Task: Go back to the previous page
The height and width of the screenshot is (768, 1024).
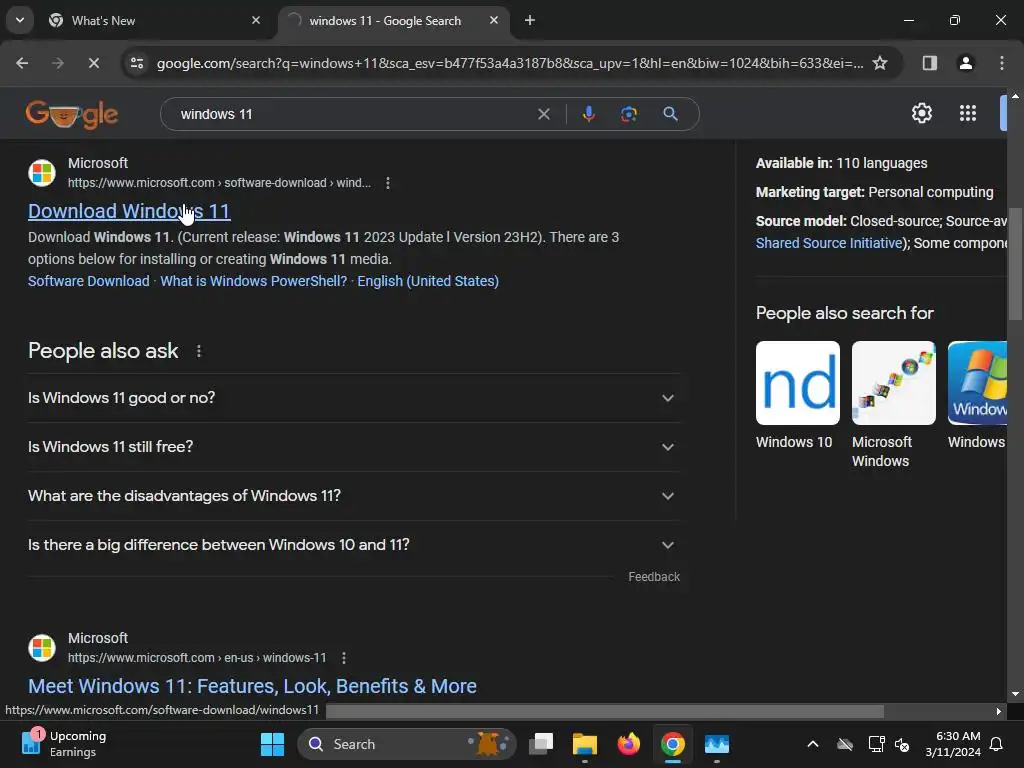Action: coord(22,63)
